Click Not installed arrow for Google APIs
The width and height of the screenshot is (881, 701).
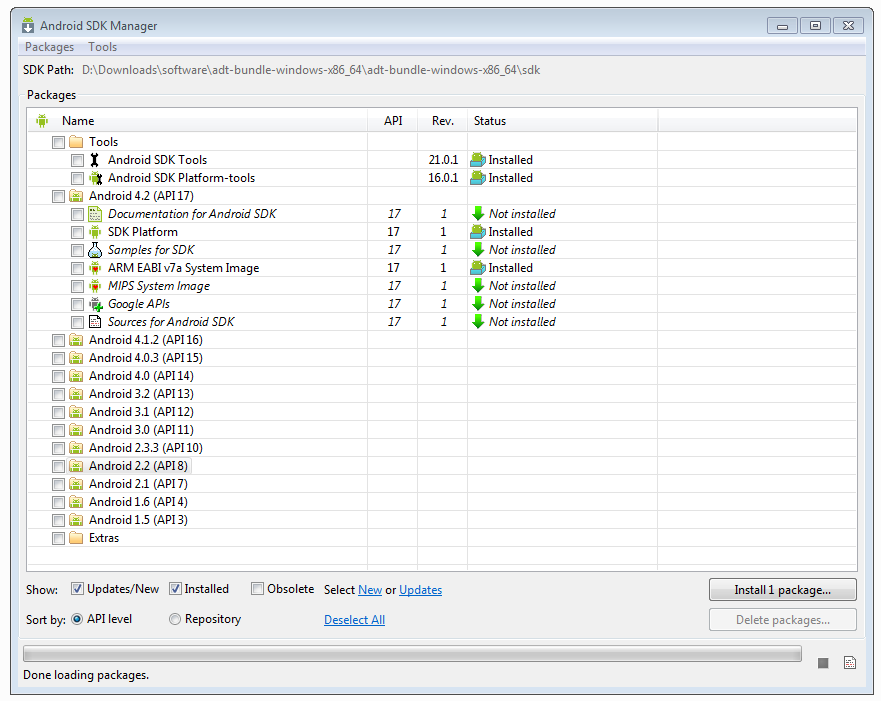pyautogui.click(x=478, y=304)
